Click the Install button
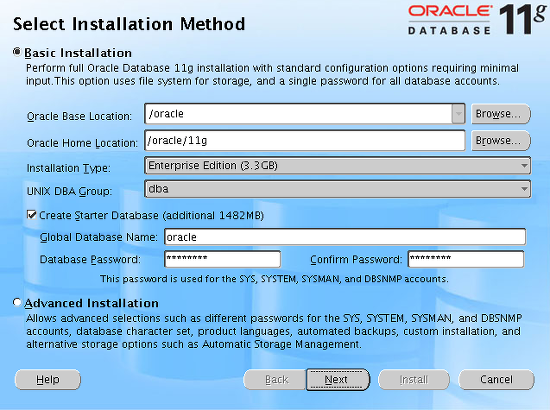 pyautogui.click(x=414, y=379)
